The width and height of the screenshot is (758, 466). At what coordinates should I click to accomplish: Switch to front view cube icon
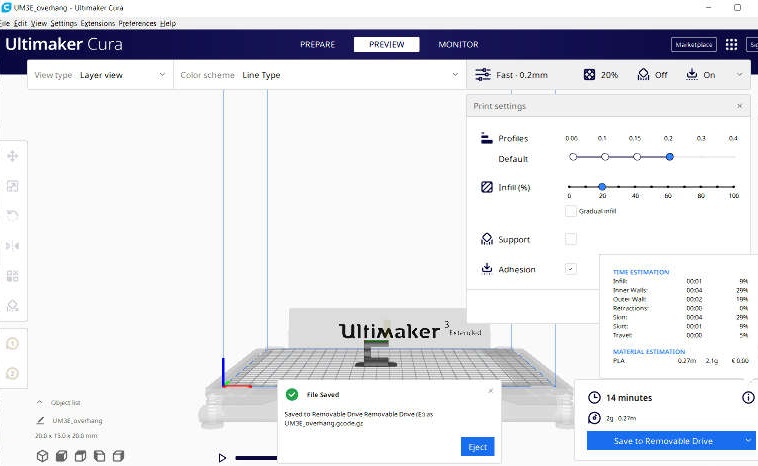(x=61, y=456)
